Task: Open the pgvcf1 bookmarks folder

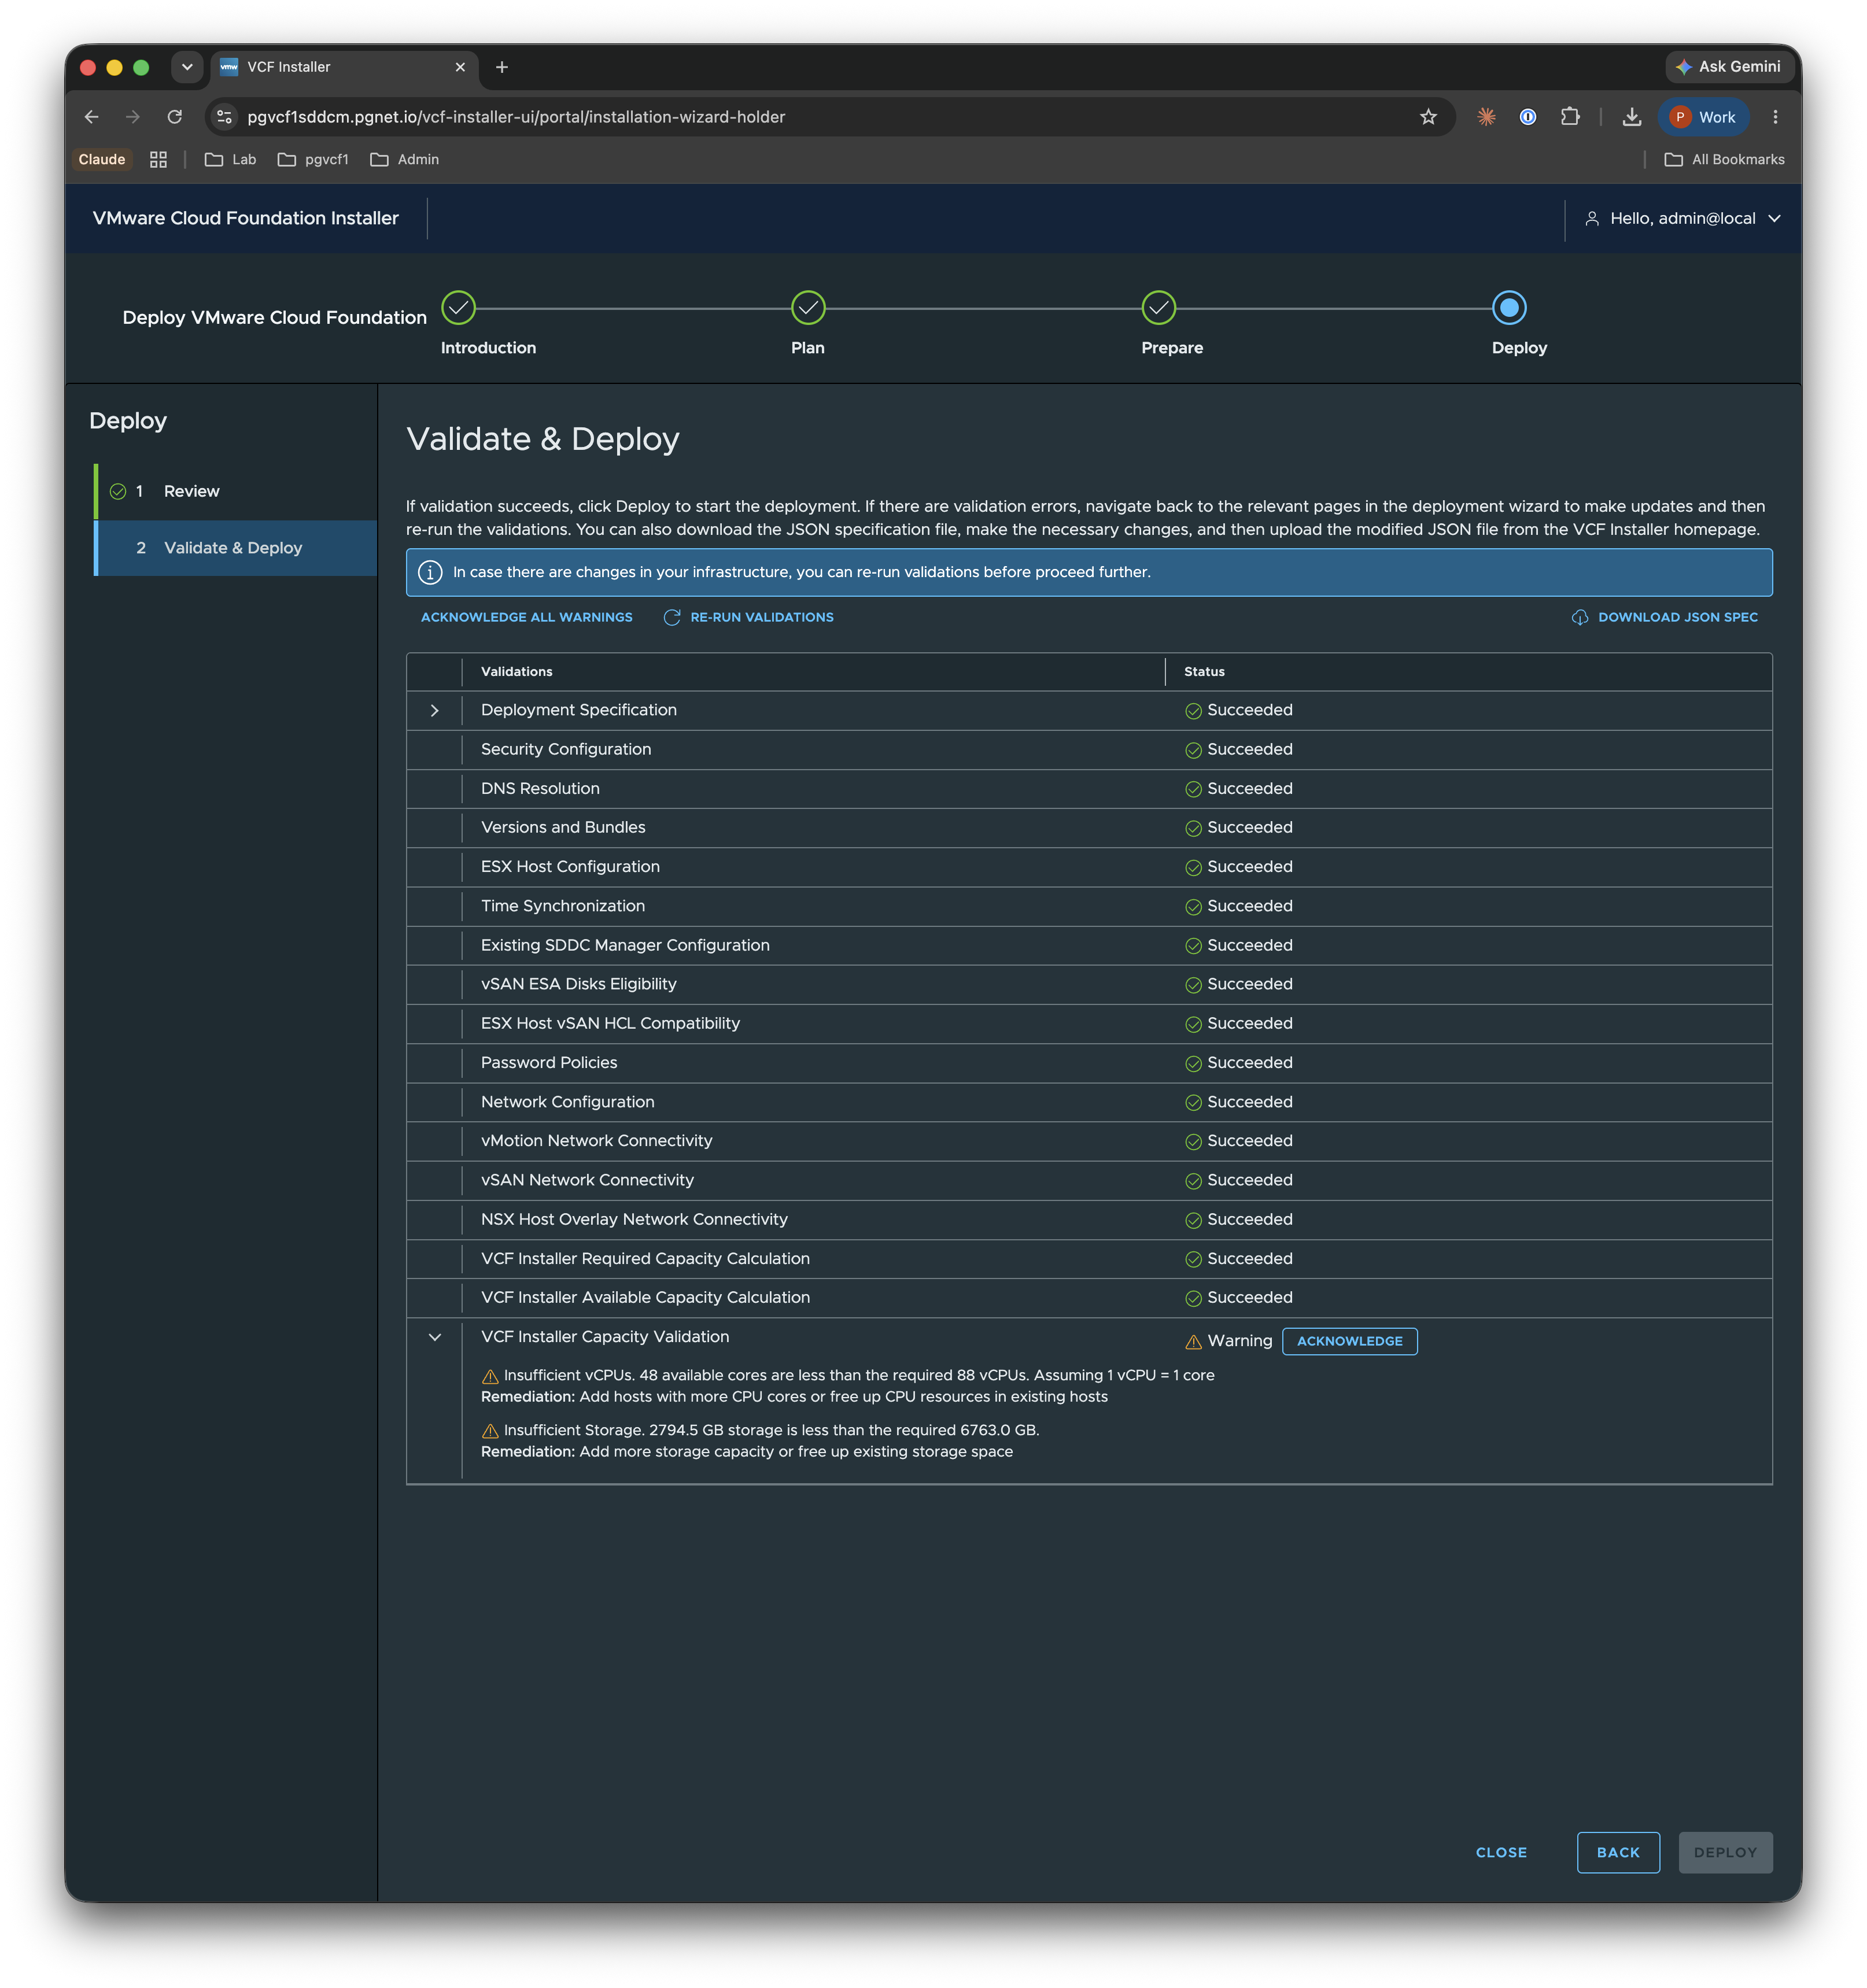Action: (313, 160)
